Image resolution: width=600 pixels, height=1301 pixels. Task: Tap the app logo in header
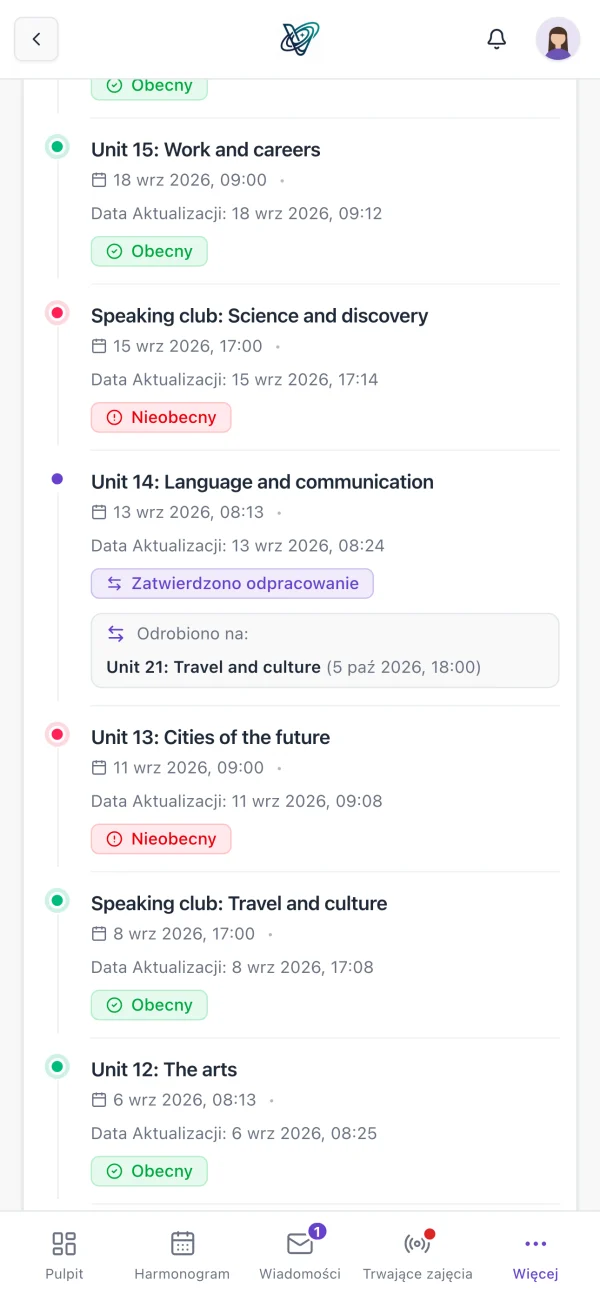[x=300, y=39]
